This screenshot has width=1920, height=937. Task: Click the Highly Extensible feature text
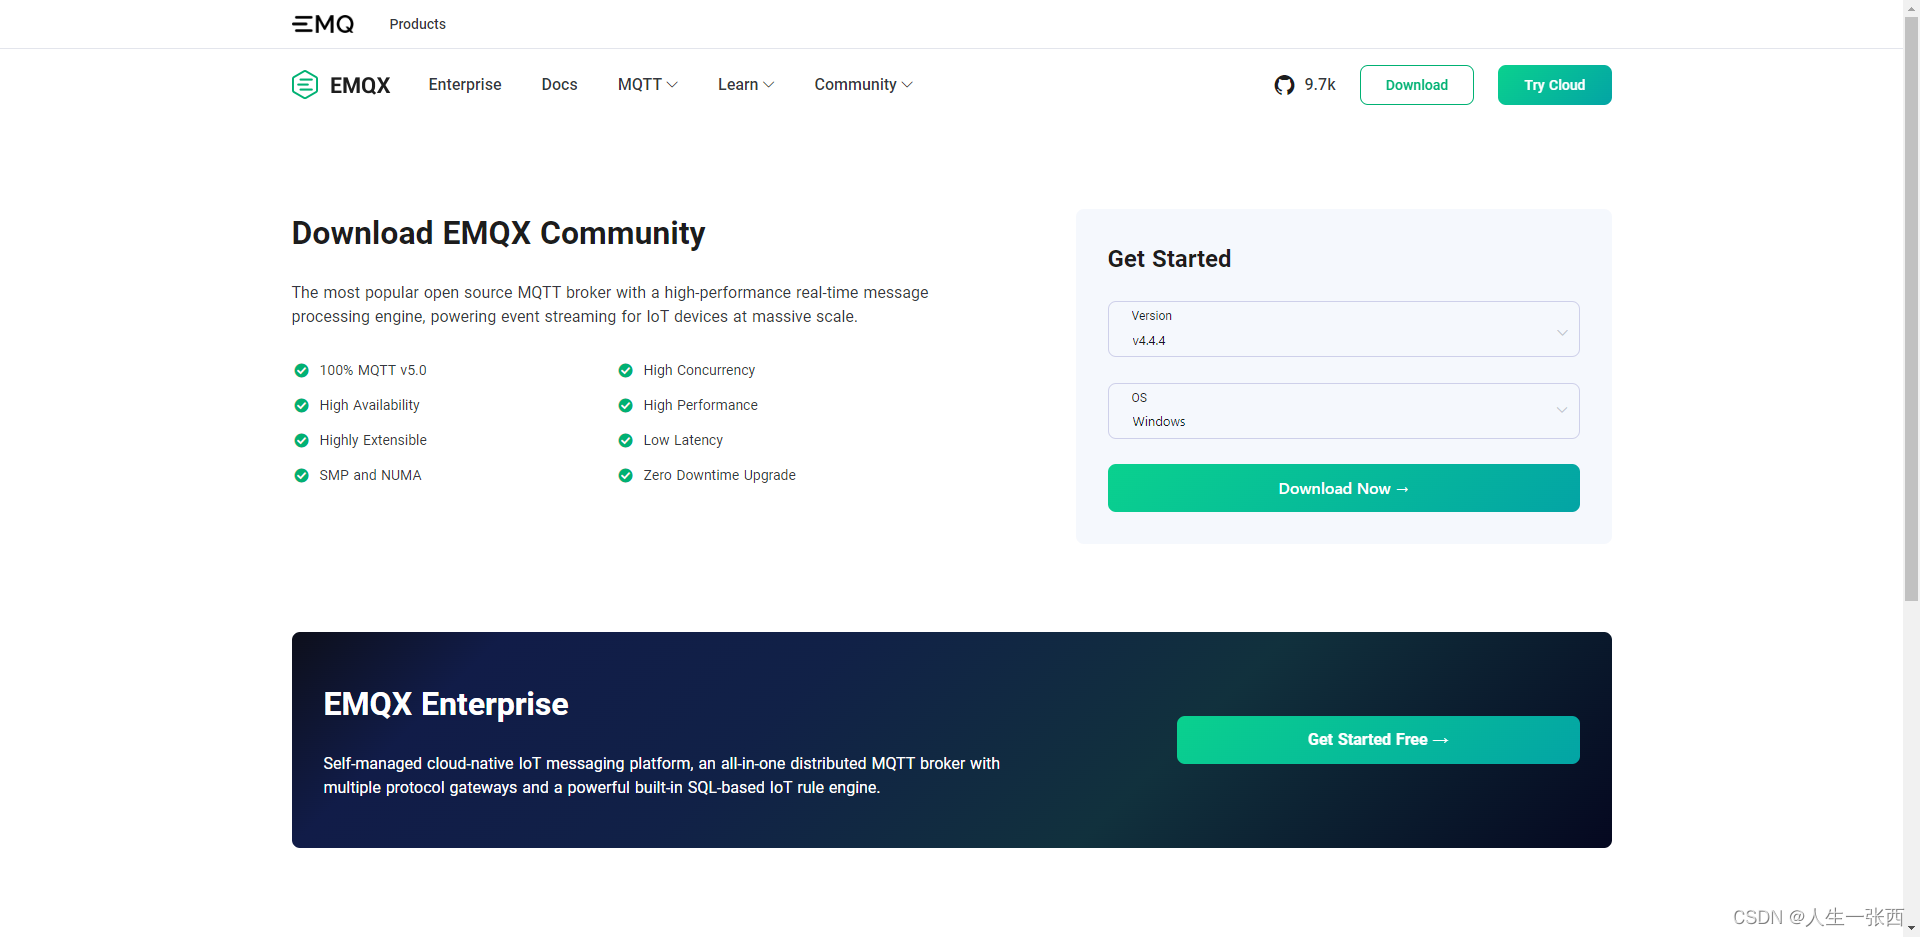pyautogui.click(x=373, y=440)
